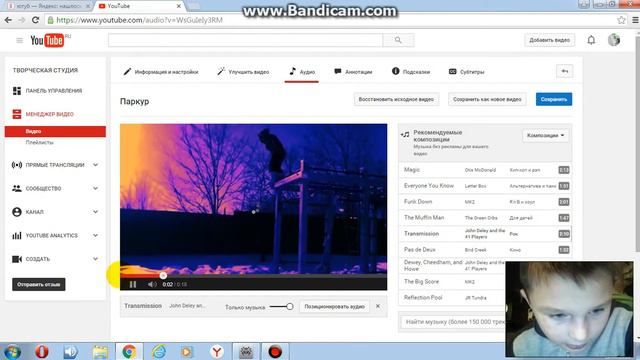Select the Аудио tab
The image size is (640, 360).
click(302, 72)
